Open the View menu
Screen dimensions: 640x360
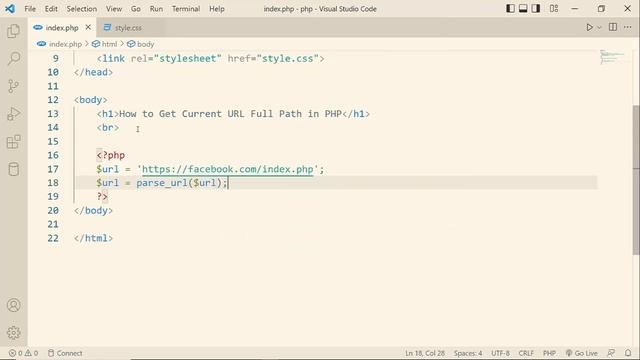(114, 9)
